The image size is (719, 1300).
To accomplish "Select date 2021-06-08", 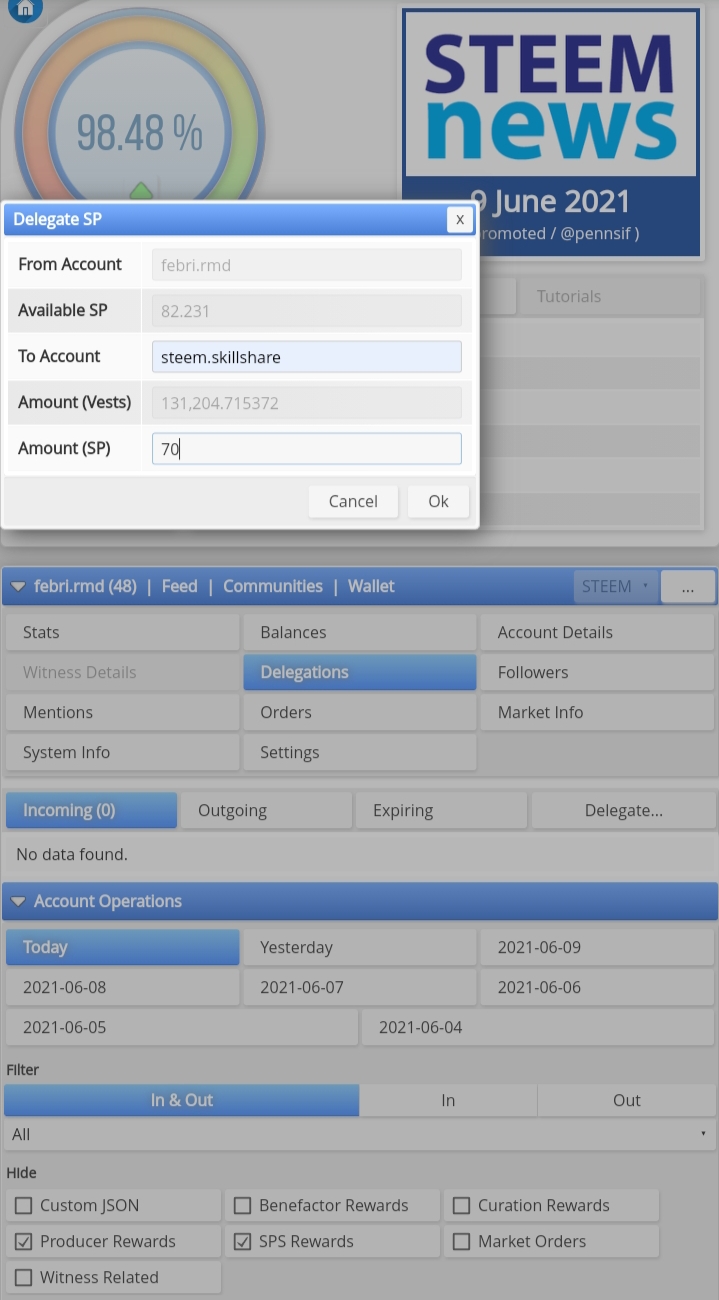I will click(x=122, y=987).
